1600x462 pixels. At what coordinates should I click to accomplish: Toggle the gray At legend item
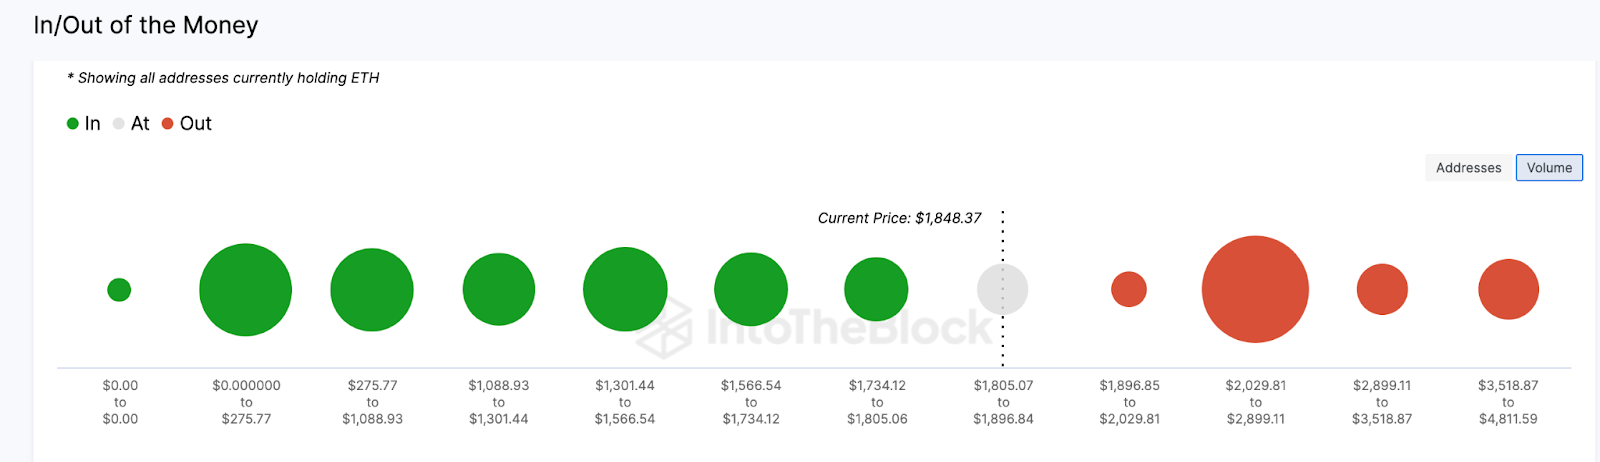click(131, 124)
